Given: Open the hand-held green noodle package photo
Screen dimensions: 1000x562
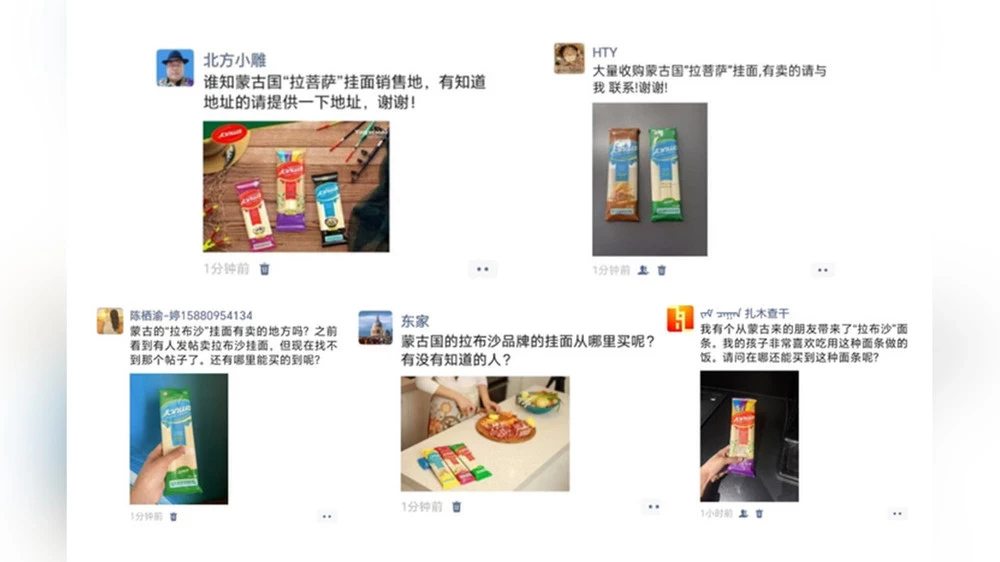Looking at the screenshot, I should (x=179, y=439).
